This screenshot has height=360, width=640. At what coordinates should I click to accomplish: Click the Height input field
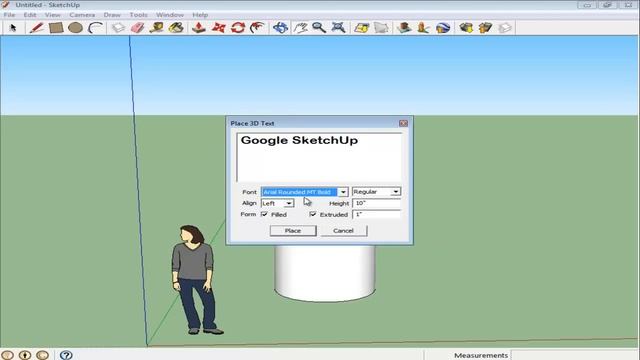coord(376,203)
